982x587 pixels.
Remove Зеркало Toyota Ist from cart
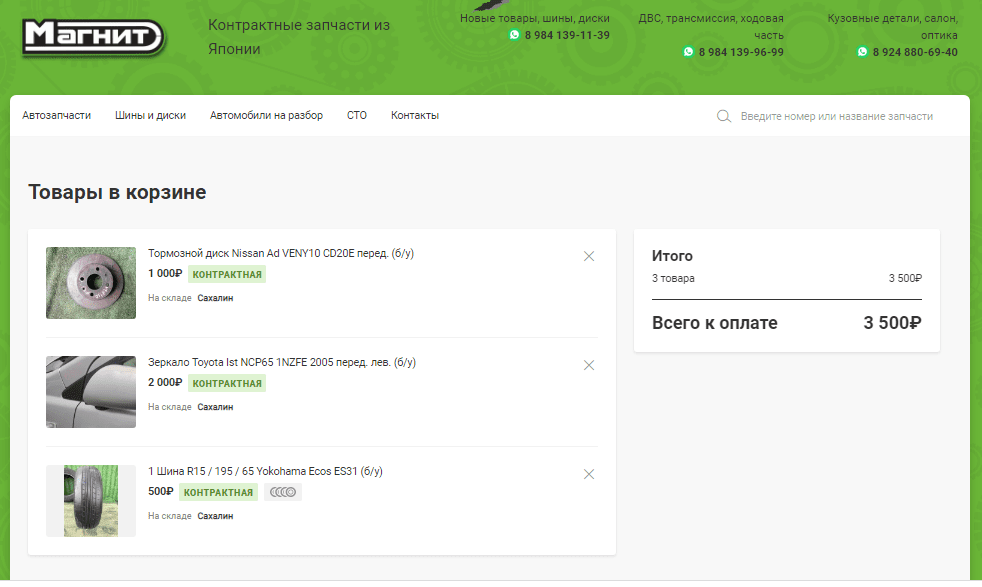(589, 365)
